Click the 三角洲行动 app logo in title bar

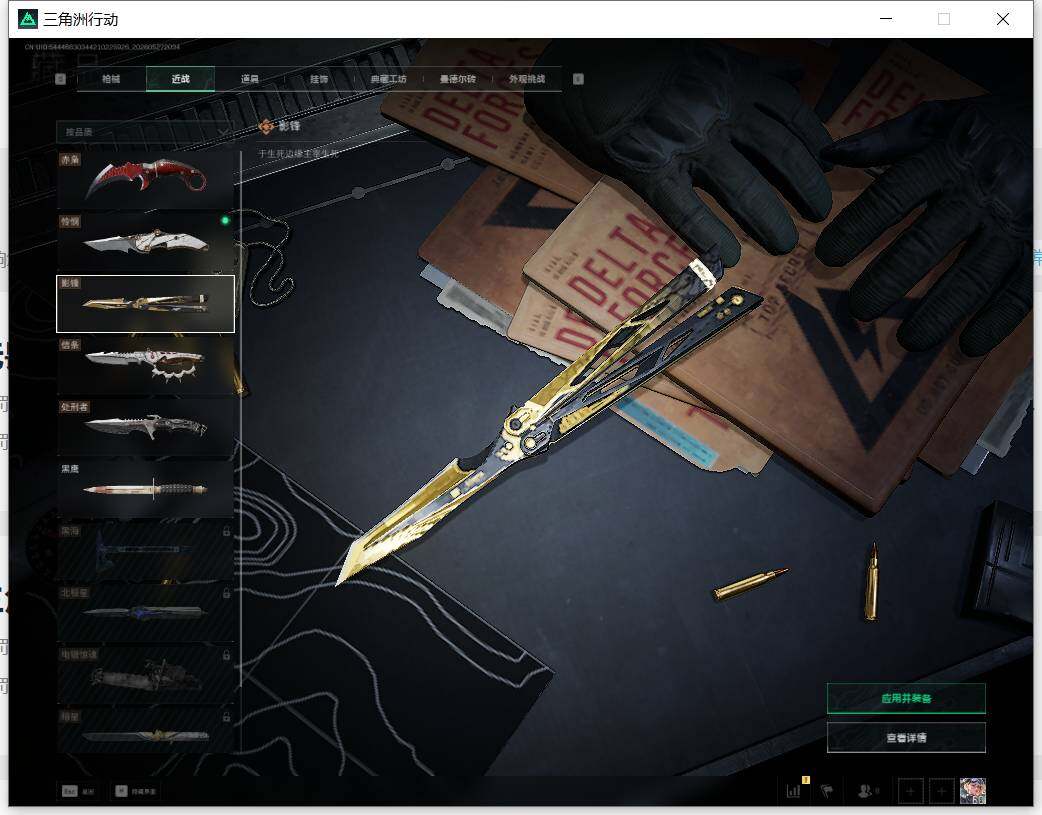28,19
